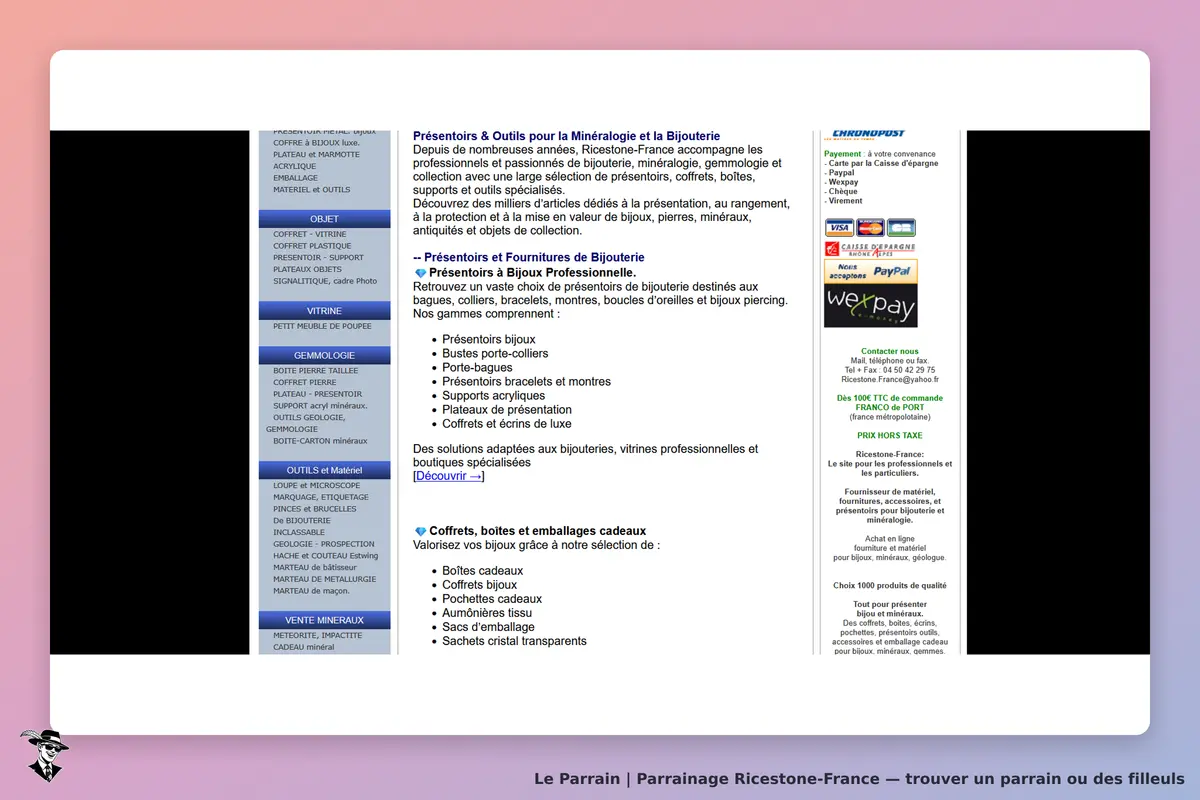Open the OBJET menu header
This screenshot has width=1200, height=800.
[x=324, y=219]
